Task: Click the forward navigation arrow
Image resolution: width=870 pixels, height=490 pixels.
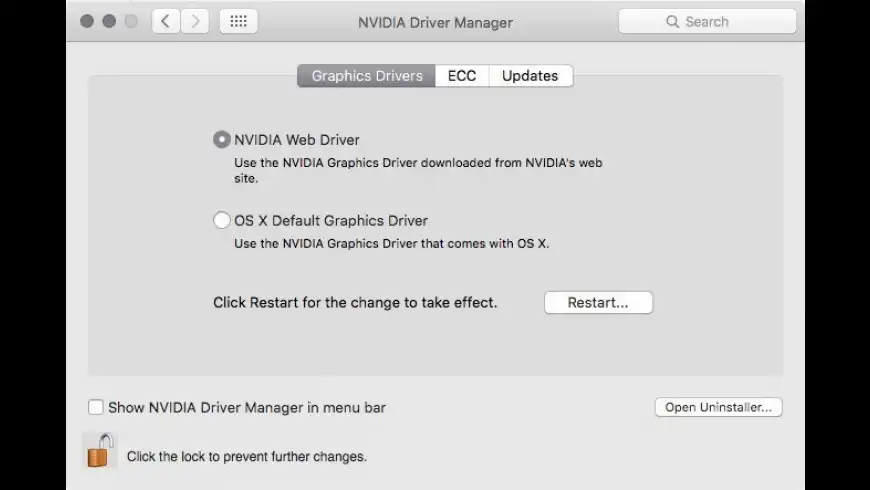Action: (x=194, y=21)
